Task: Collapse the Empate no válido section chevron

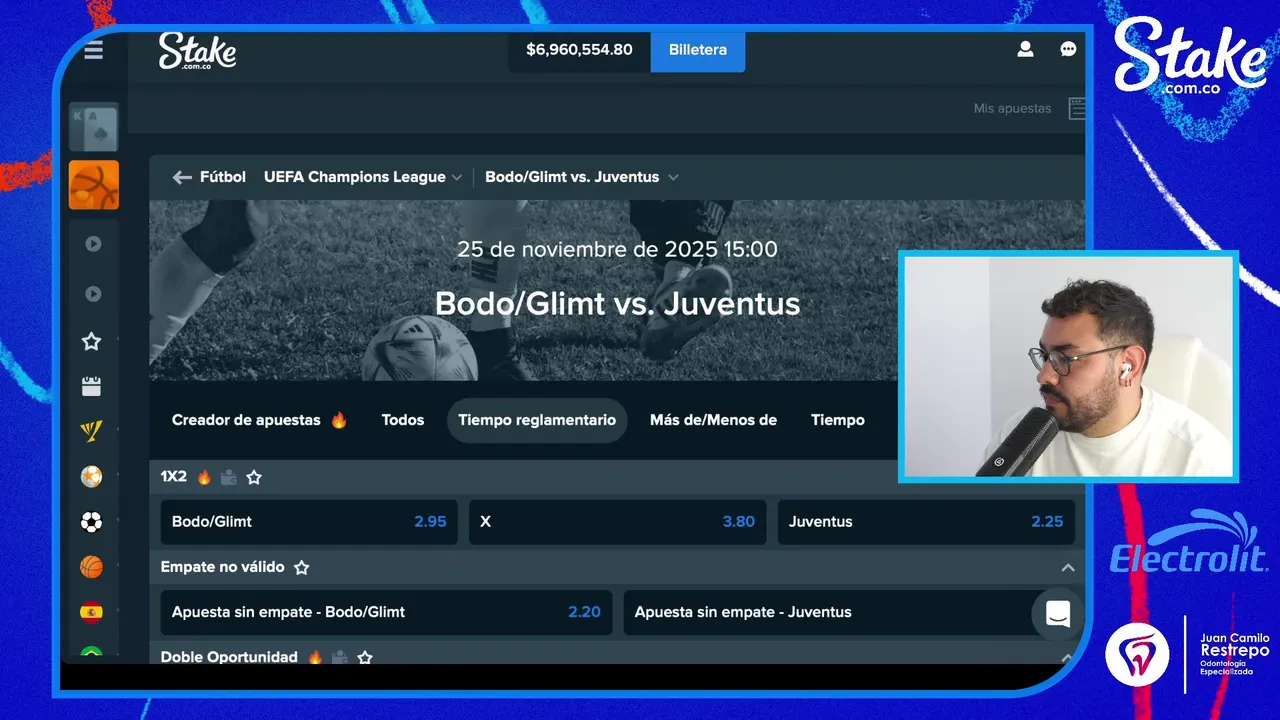Action: [x=1068, y=567]
